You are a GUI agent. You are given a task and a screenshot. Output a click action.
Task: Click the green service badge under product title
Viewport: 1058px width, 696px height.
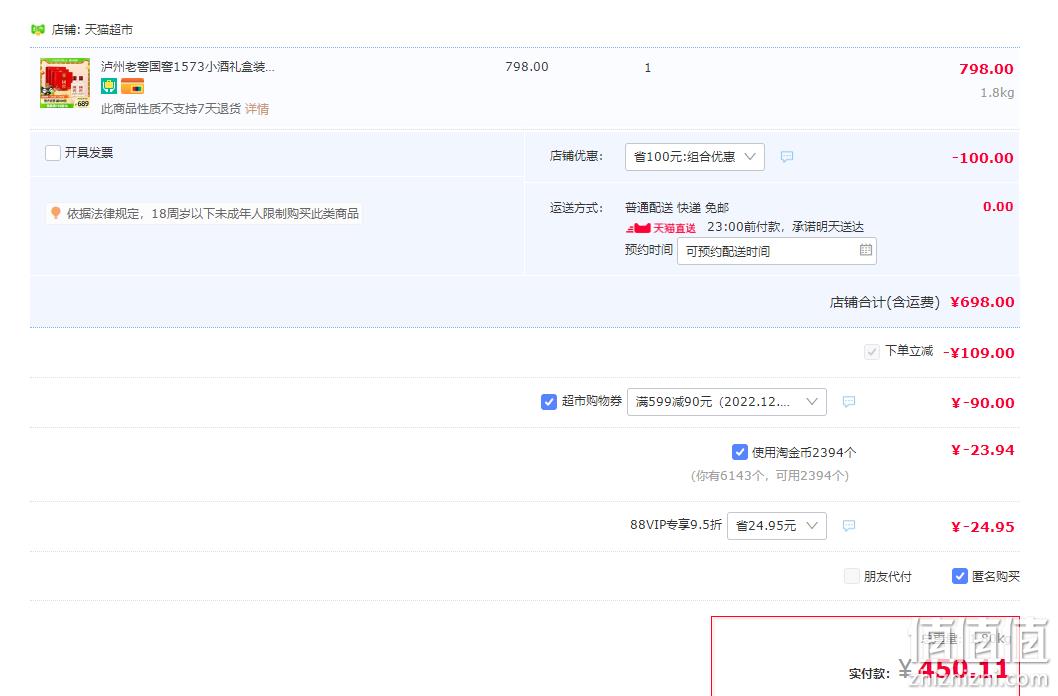(109, 86)
